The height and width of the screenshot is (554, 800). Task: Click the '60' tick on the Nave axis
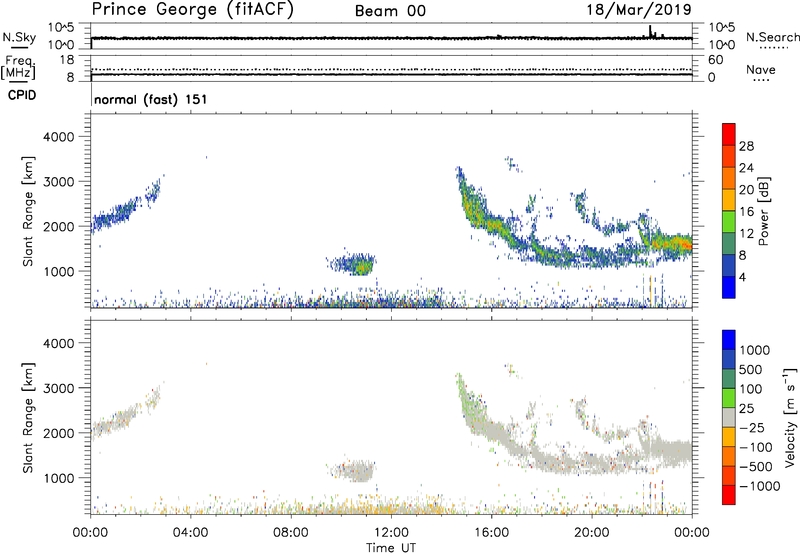715,60
